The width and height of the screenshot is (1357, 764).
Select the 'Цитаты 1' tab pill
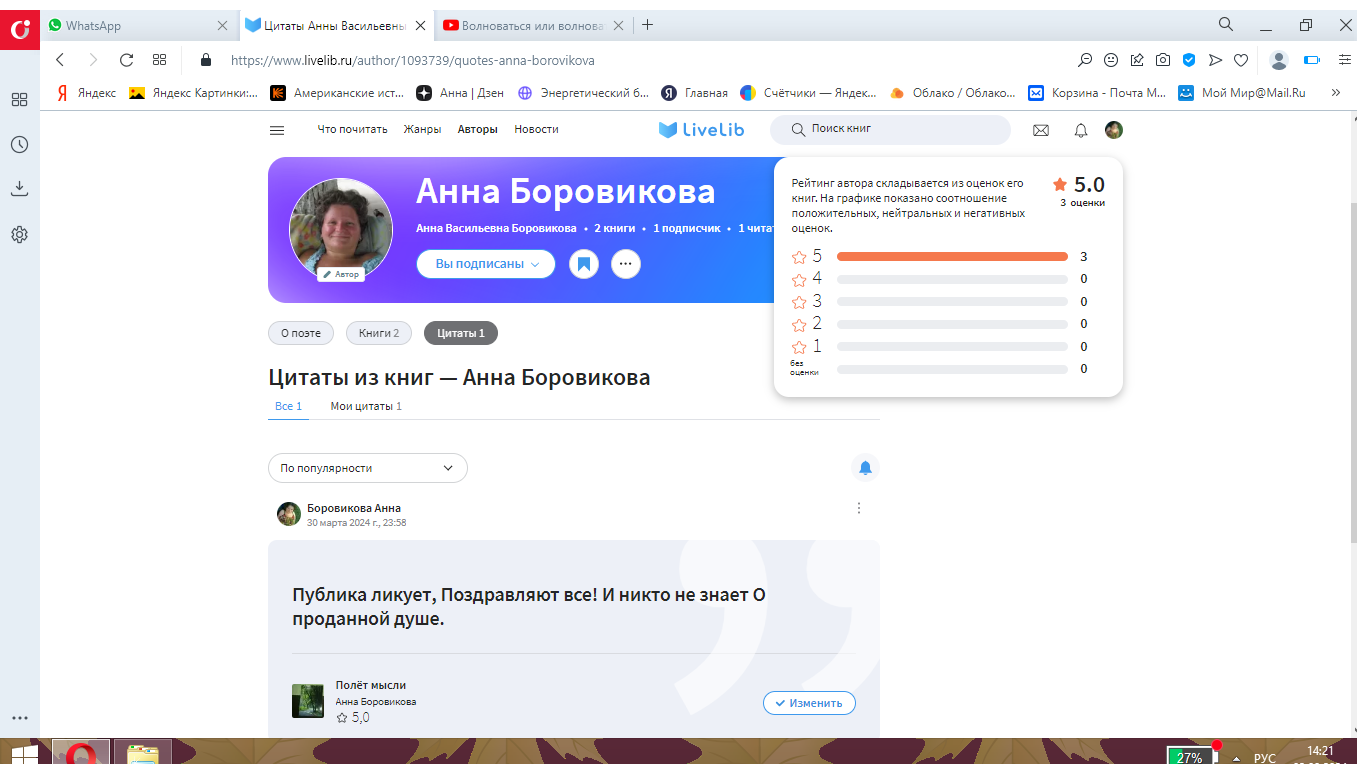pyautogui.click(x=461, y=333)
